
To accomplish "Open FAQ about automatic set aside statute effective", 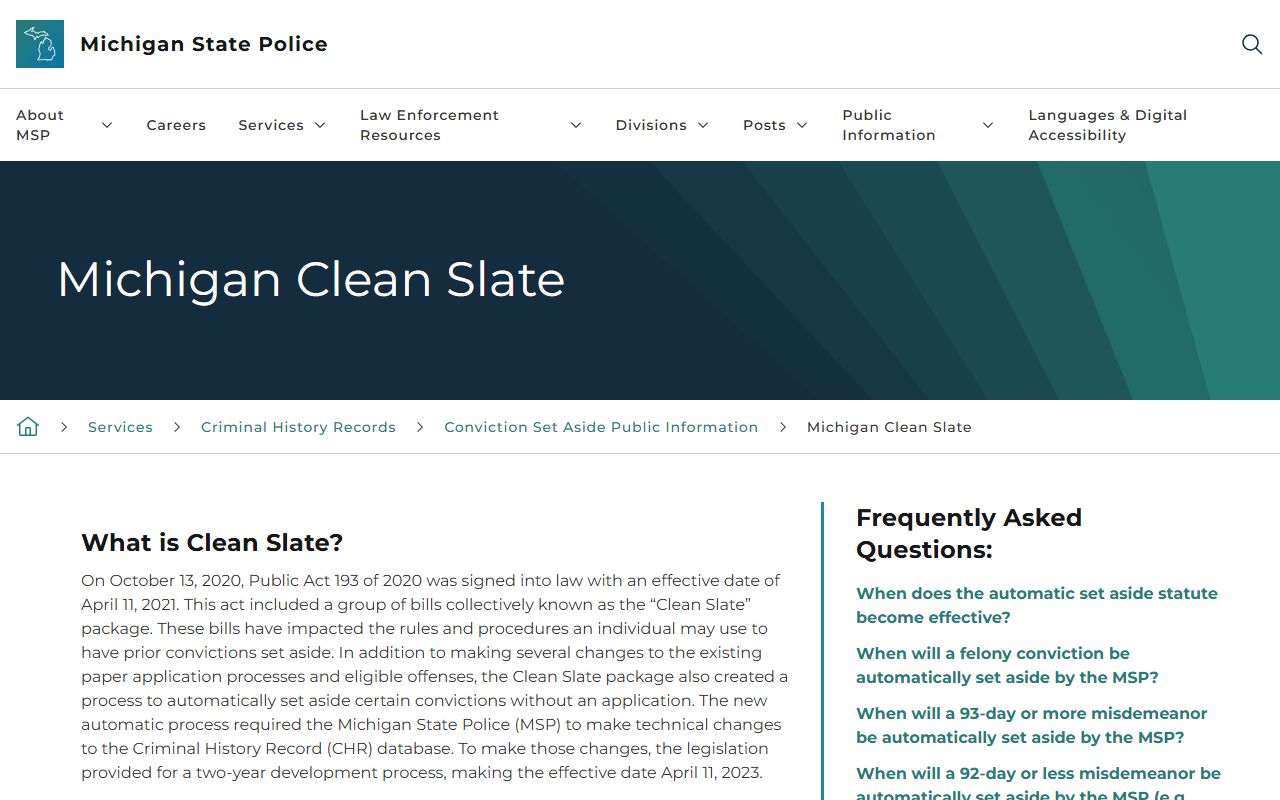I will (1037, 605).
